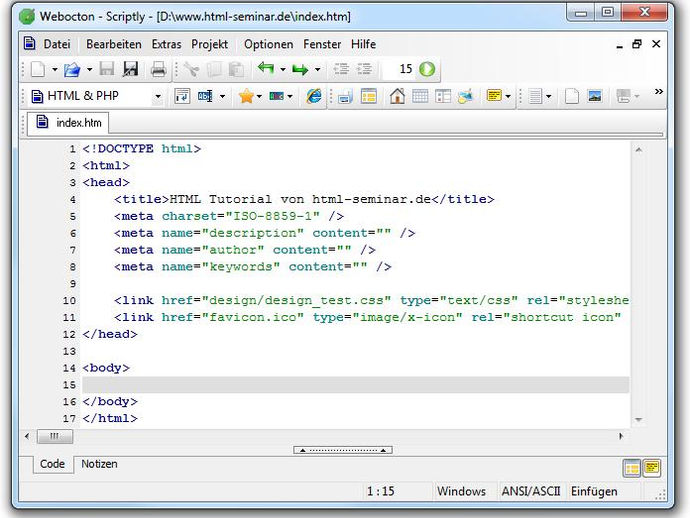The height and width of the screenshot is (518, 690).
Task: Click the panel splitter handle with two triangles
Action: (343, 450)
